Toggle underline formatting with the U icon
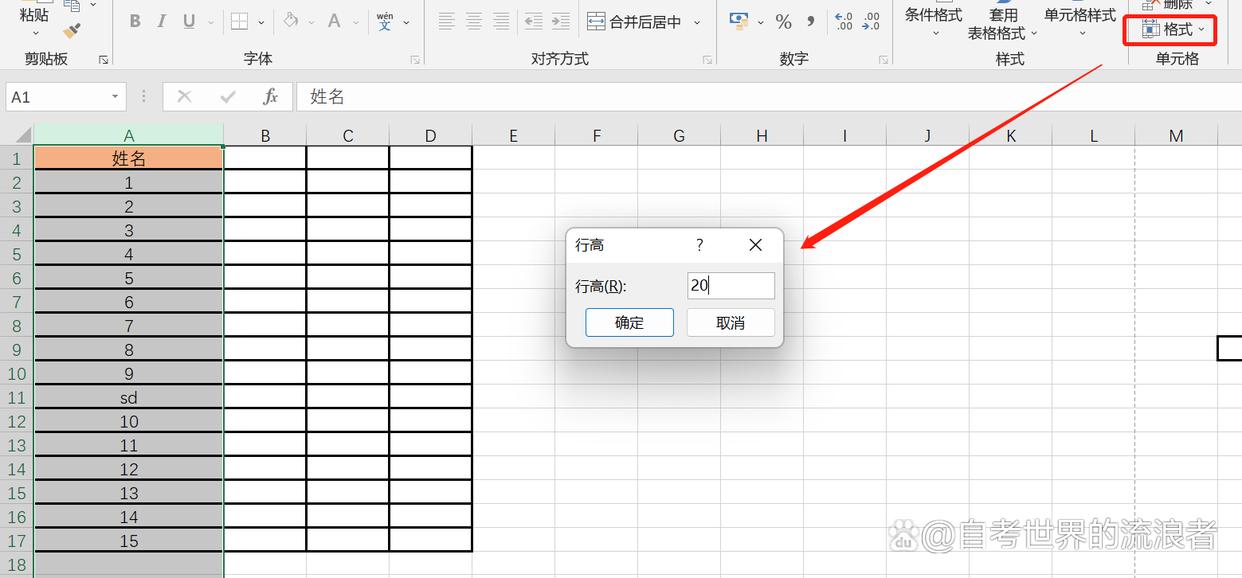 point(188,20)
